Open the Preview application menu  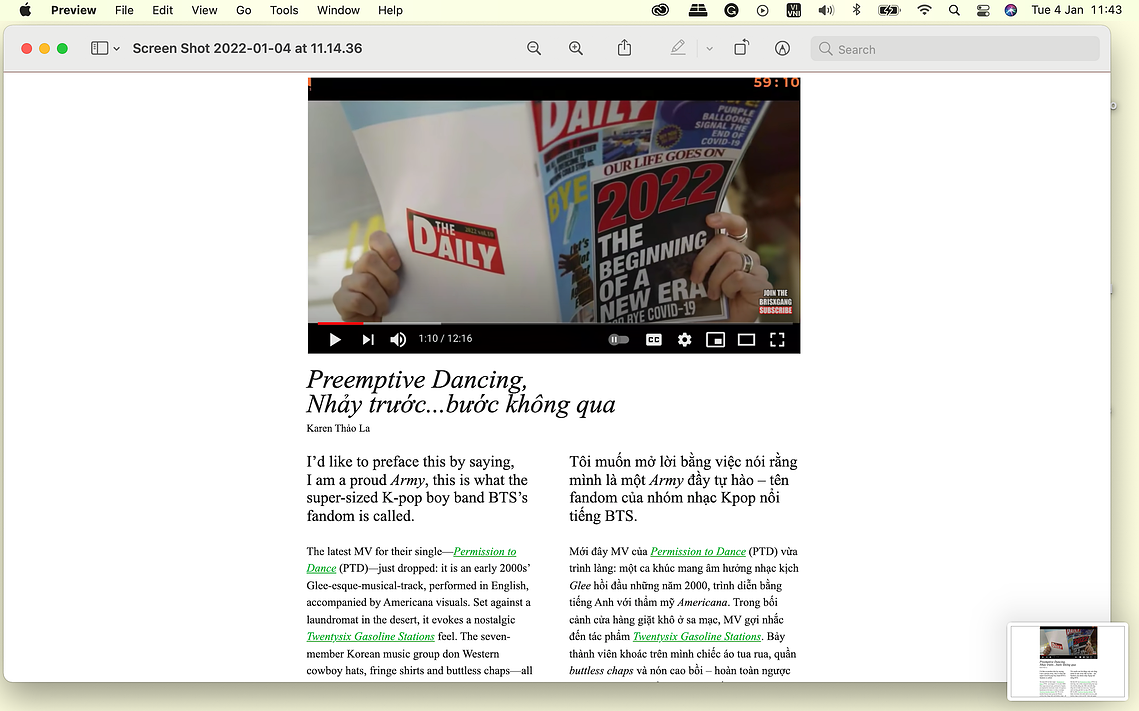[73, 10]
